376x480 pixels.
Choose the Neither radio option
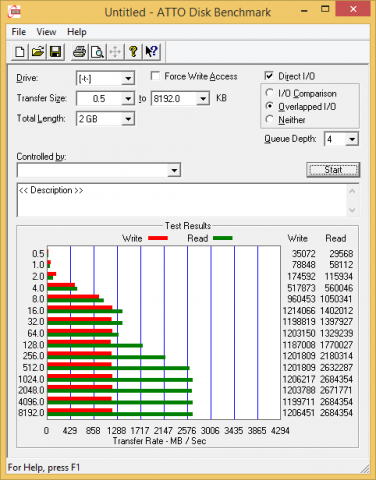point(269,119)
